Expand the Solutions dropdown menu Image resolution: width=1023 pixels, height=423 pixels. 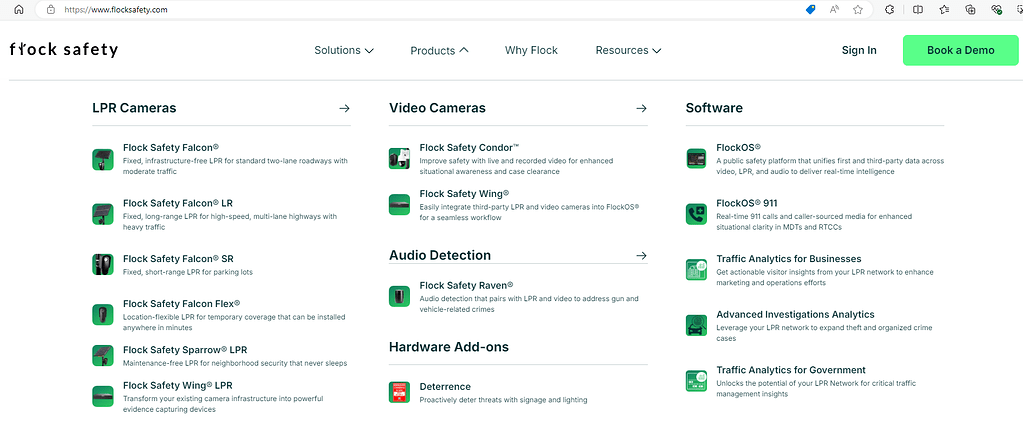click(x=344, y=50)
